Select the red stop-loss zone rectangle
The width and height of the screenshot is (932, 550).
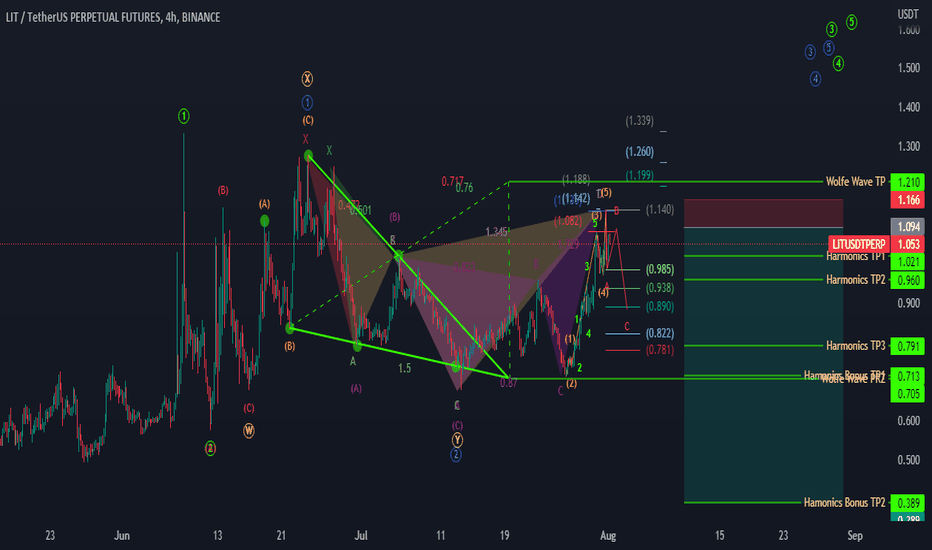pos(763,213)
